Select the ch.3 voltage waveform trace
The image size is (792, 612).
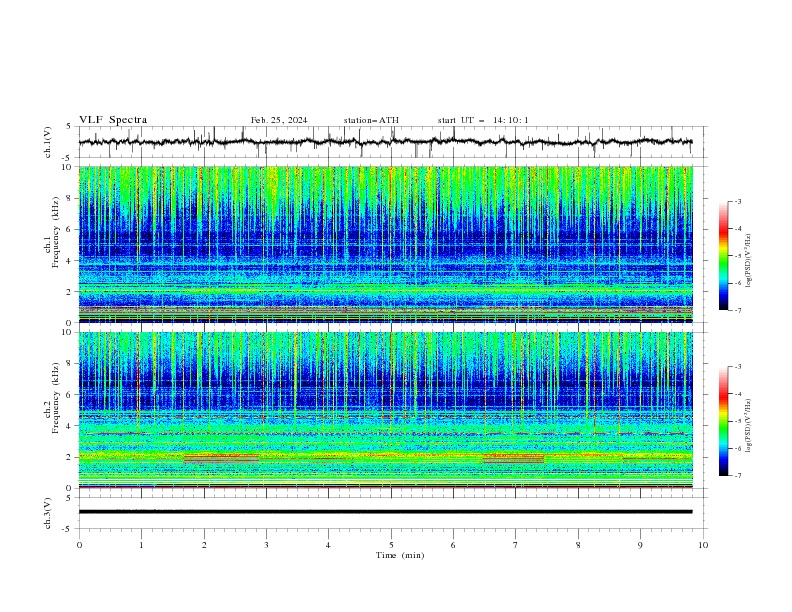(x=386, y=512)
